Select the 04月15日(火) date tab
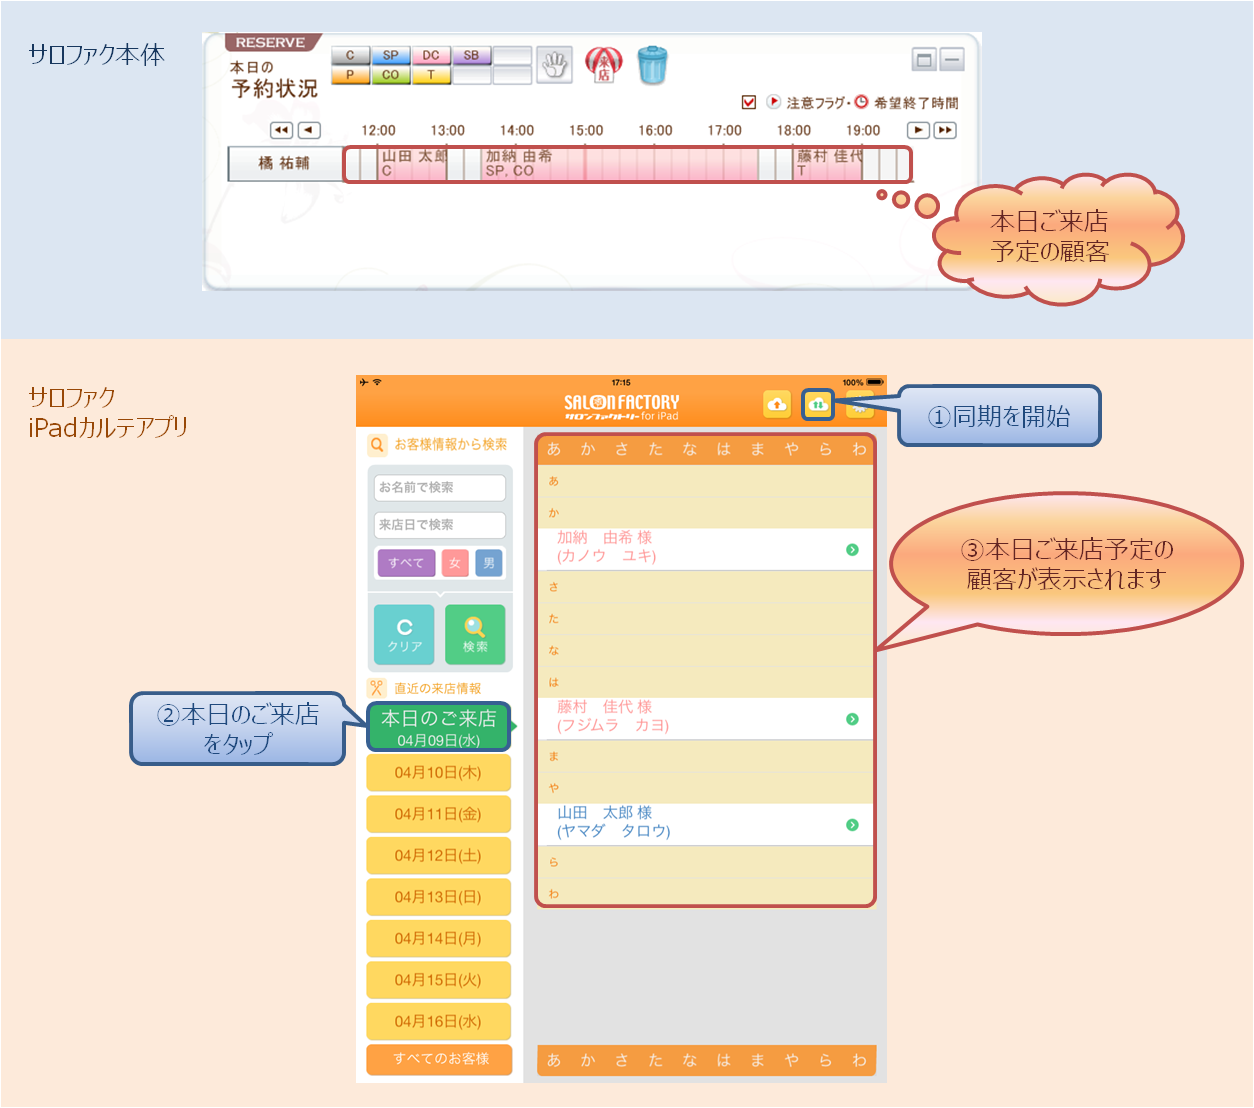 439,980
